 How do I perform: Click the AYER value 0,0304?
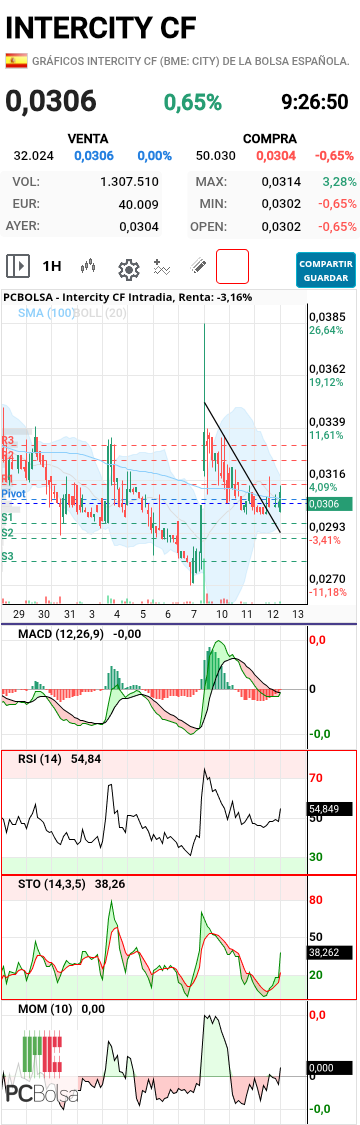pyautogui.click(x=139, y=227)
